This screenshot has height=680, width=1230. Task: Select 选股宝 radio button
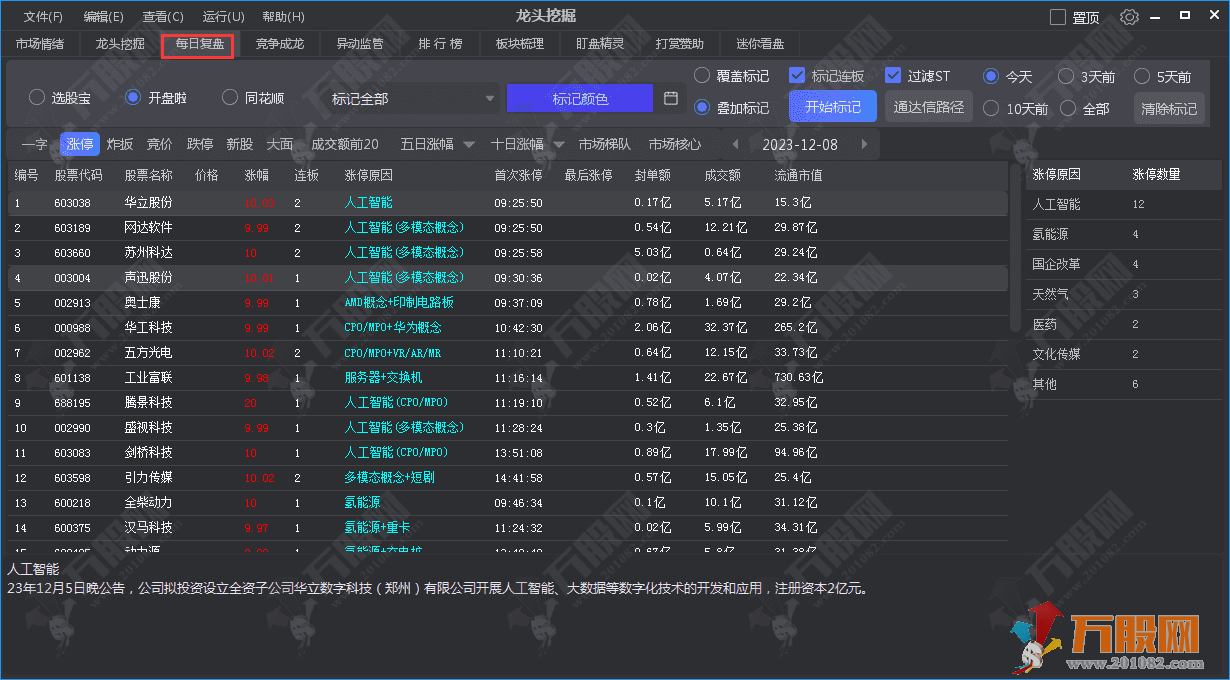click(37, 98)
